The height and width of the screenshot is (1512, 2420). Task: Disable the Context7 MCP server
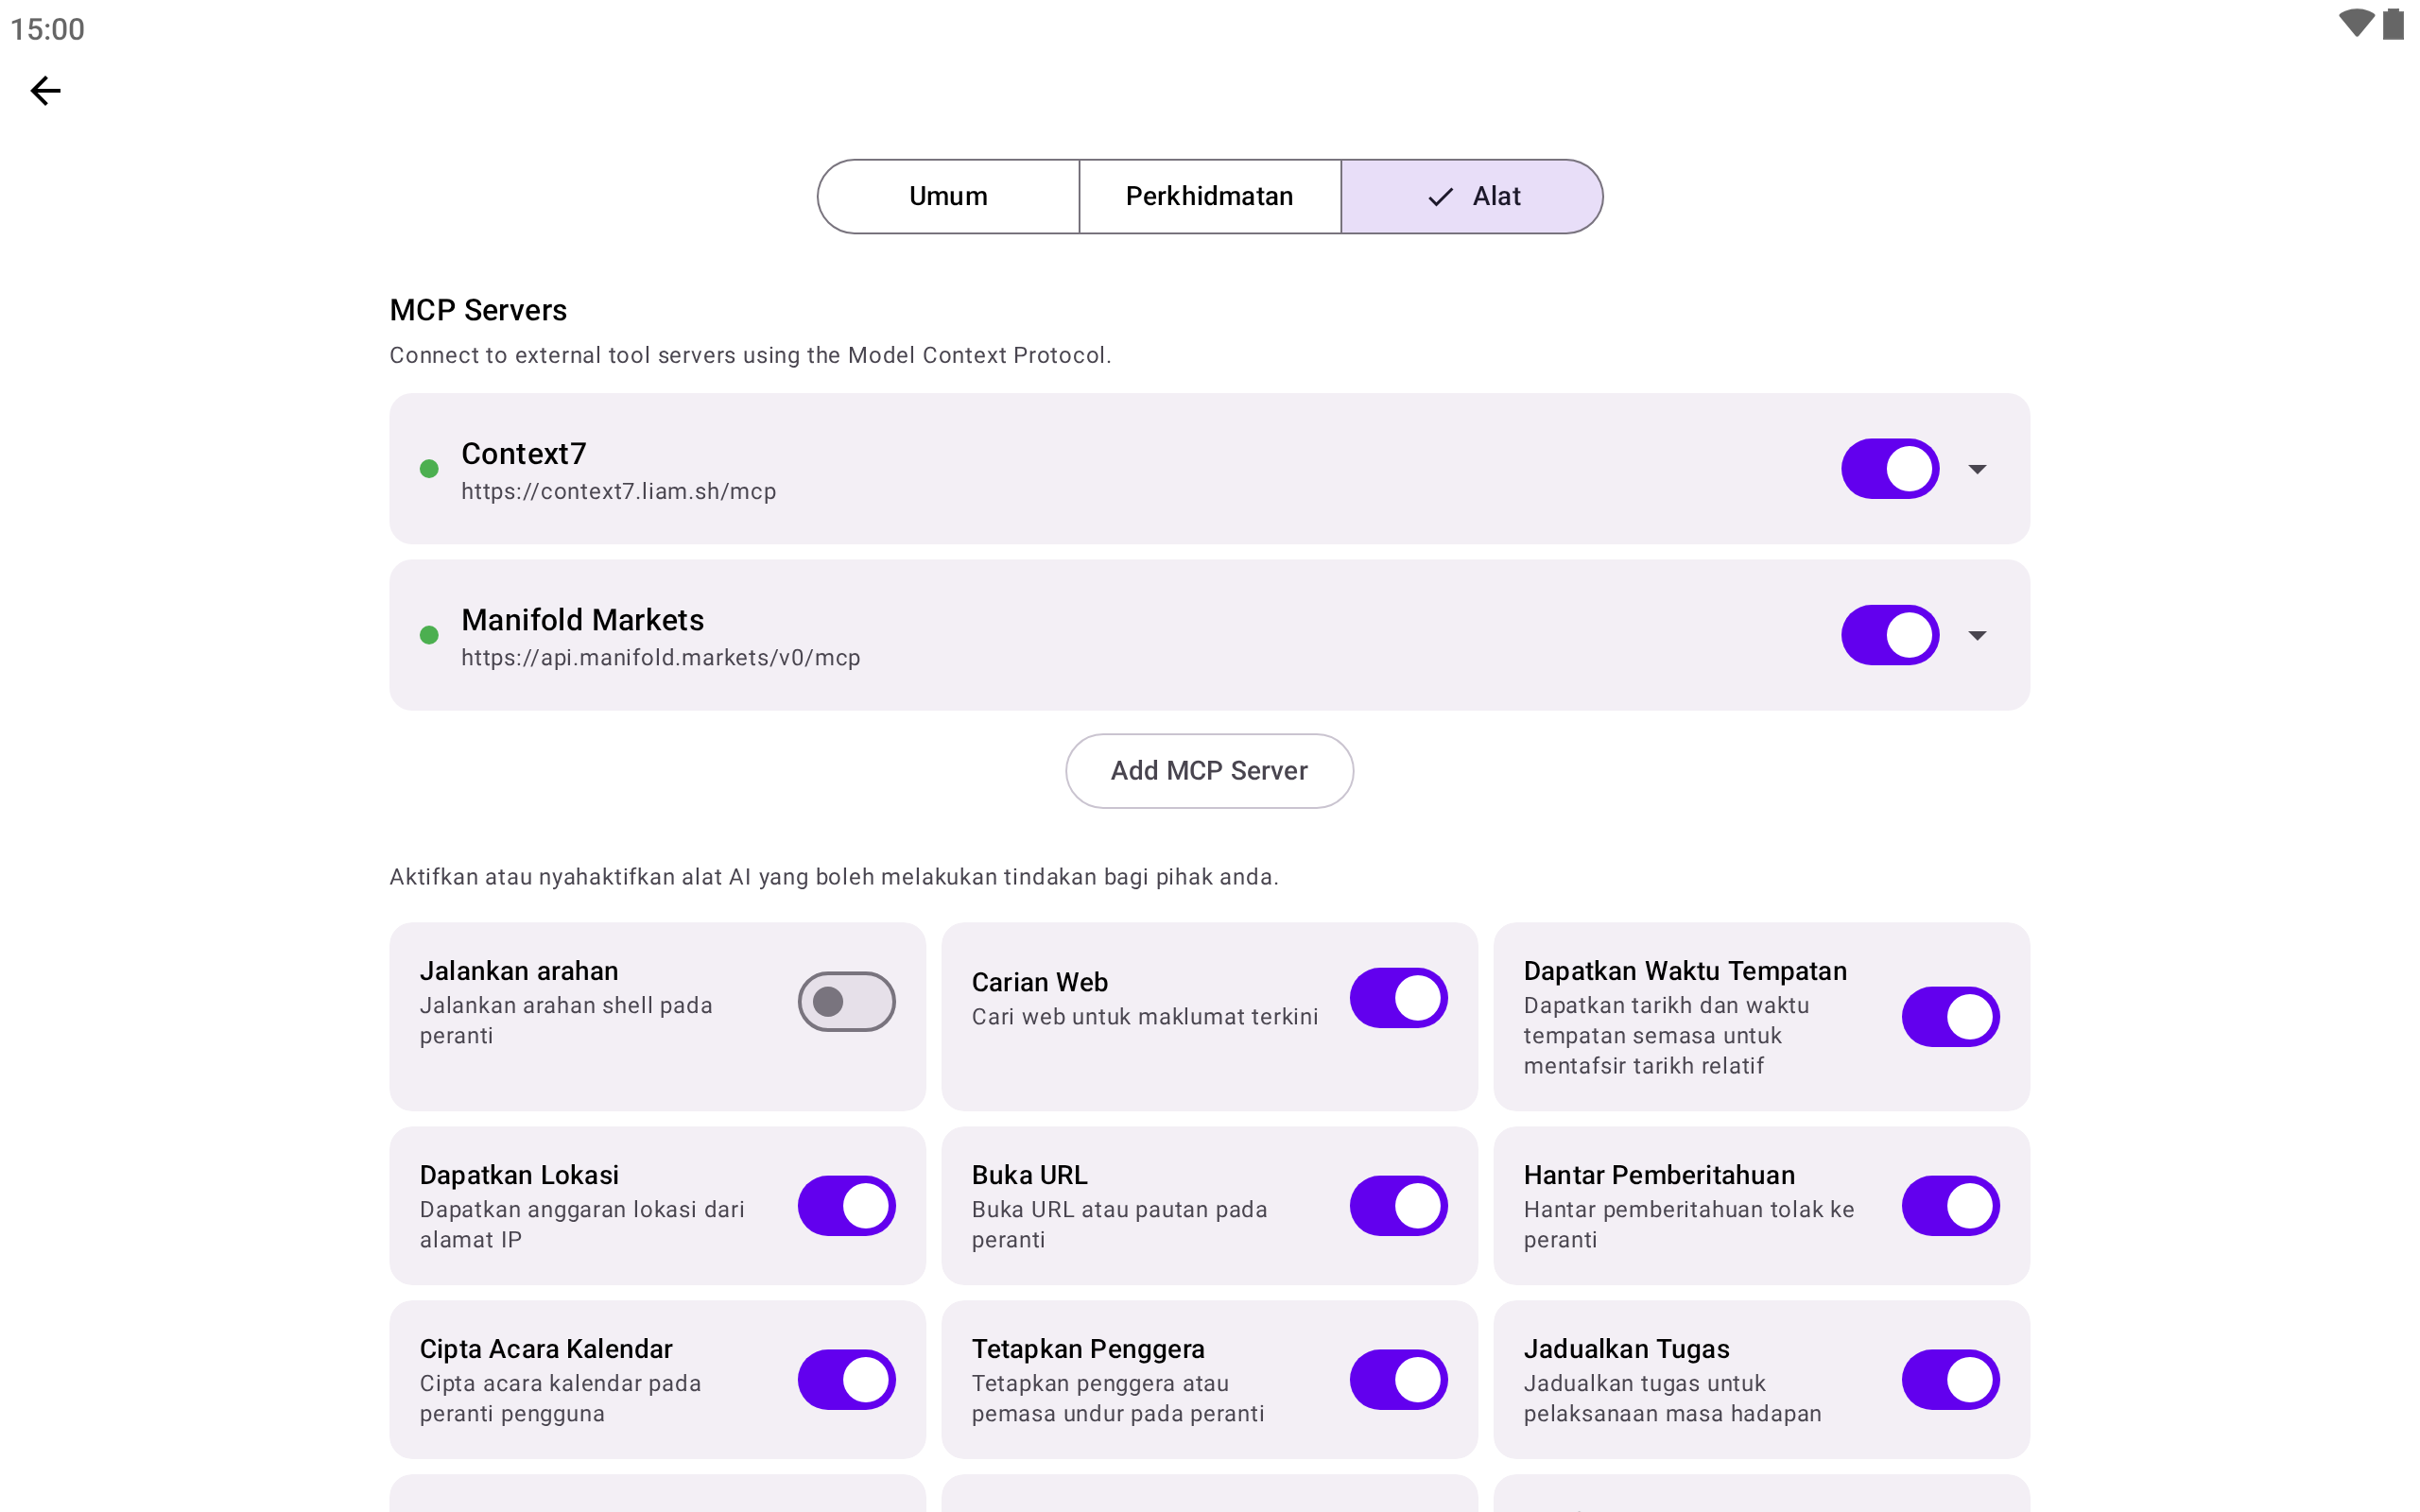(x=1889, y=469)
